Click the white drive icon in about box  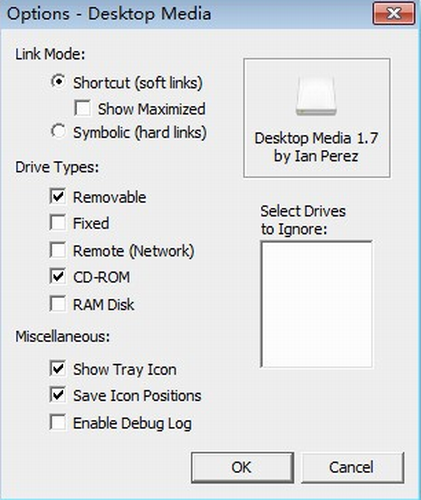point(316,97)
